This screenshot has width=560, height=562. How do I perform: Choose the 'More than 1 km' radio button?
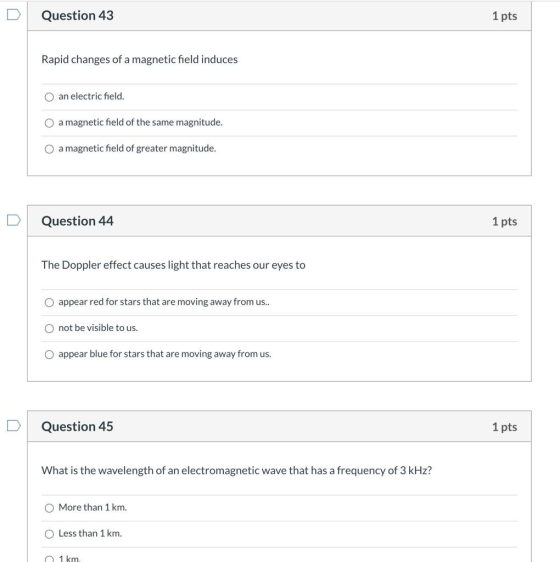49,508
